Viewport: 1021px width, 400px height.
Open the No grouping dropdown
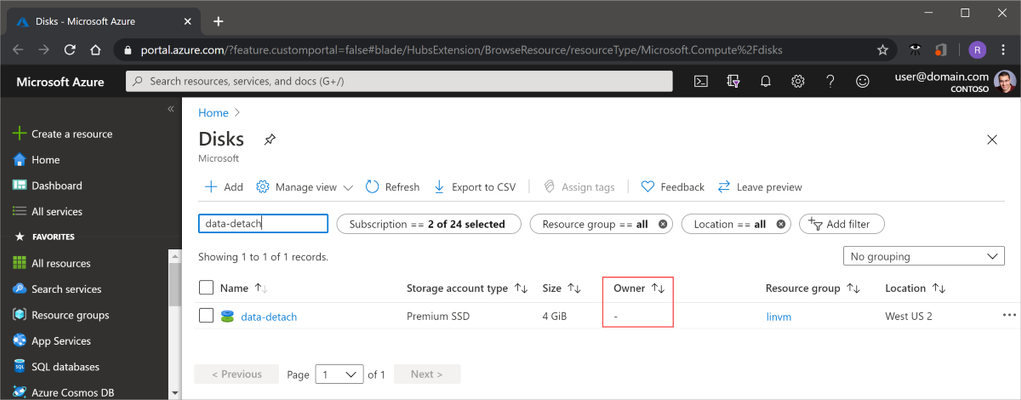point(923,257)
